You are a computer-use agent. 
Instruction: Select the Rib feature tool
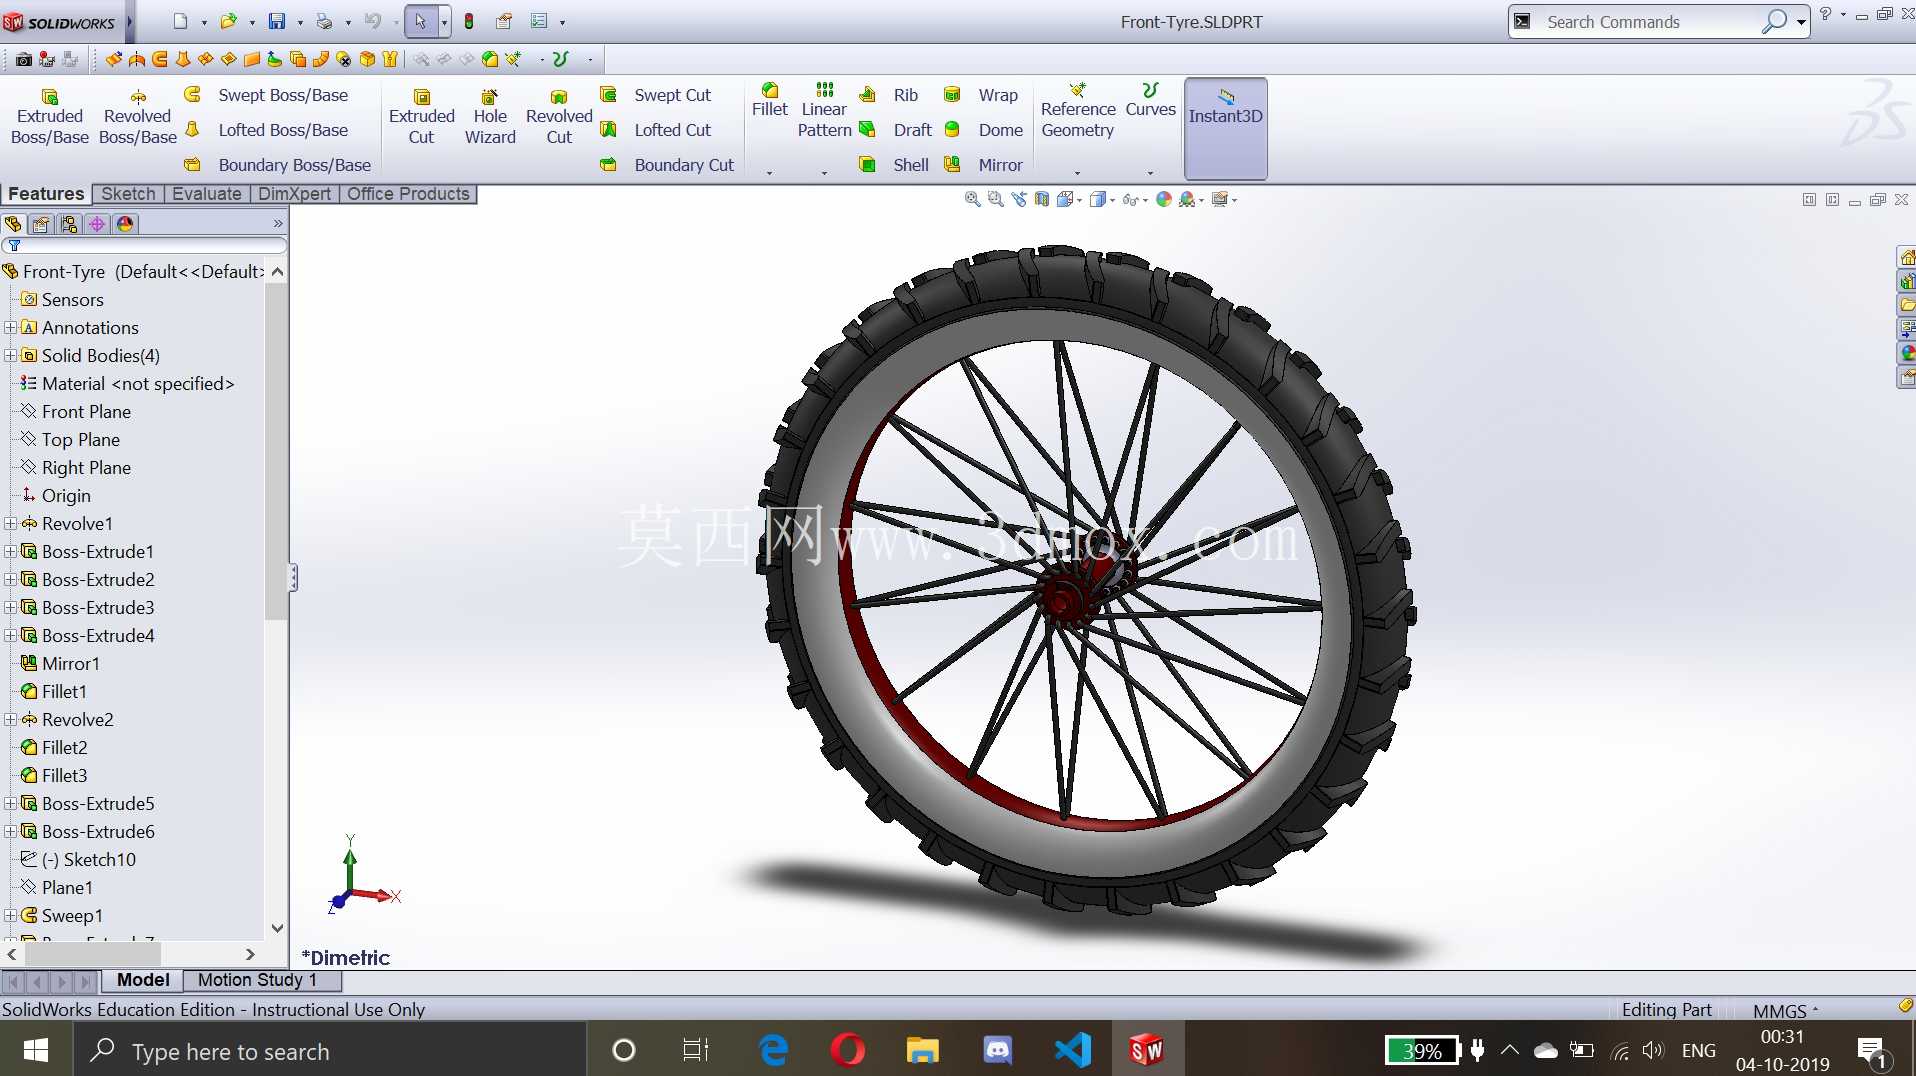pos(889,95)
